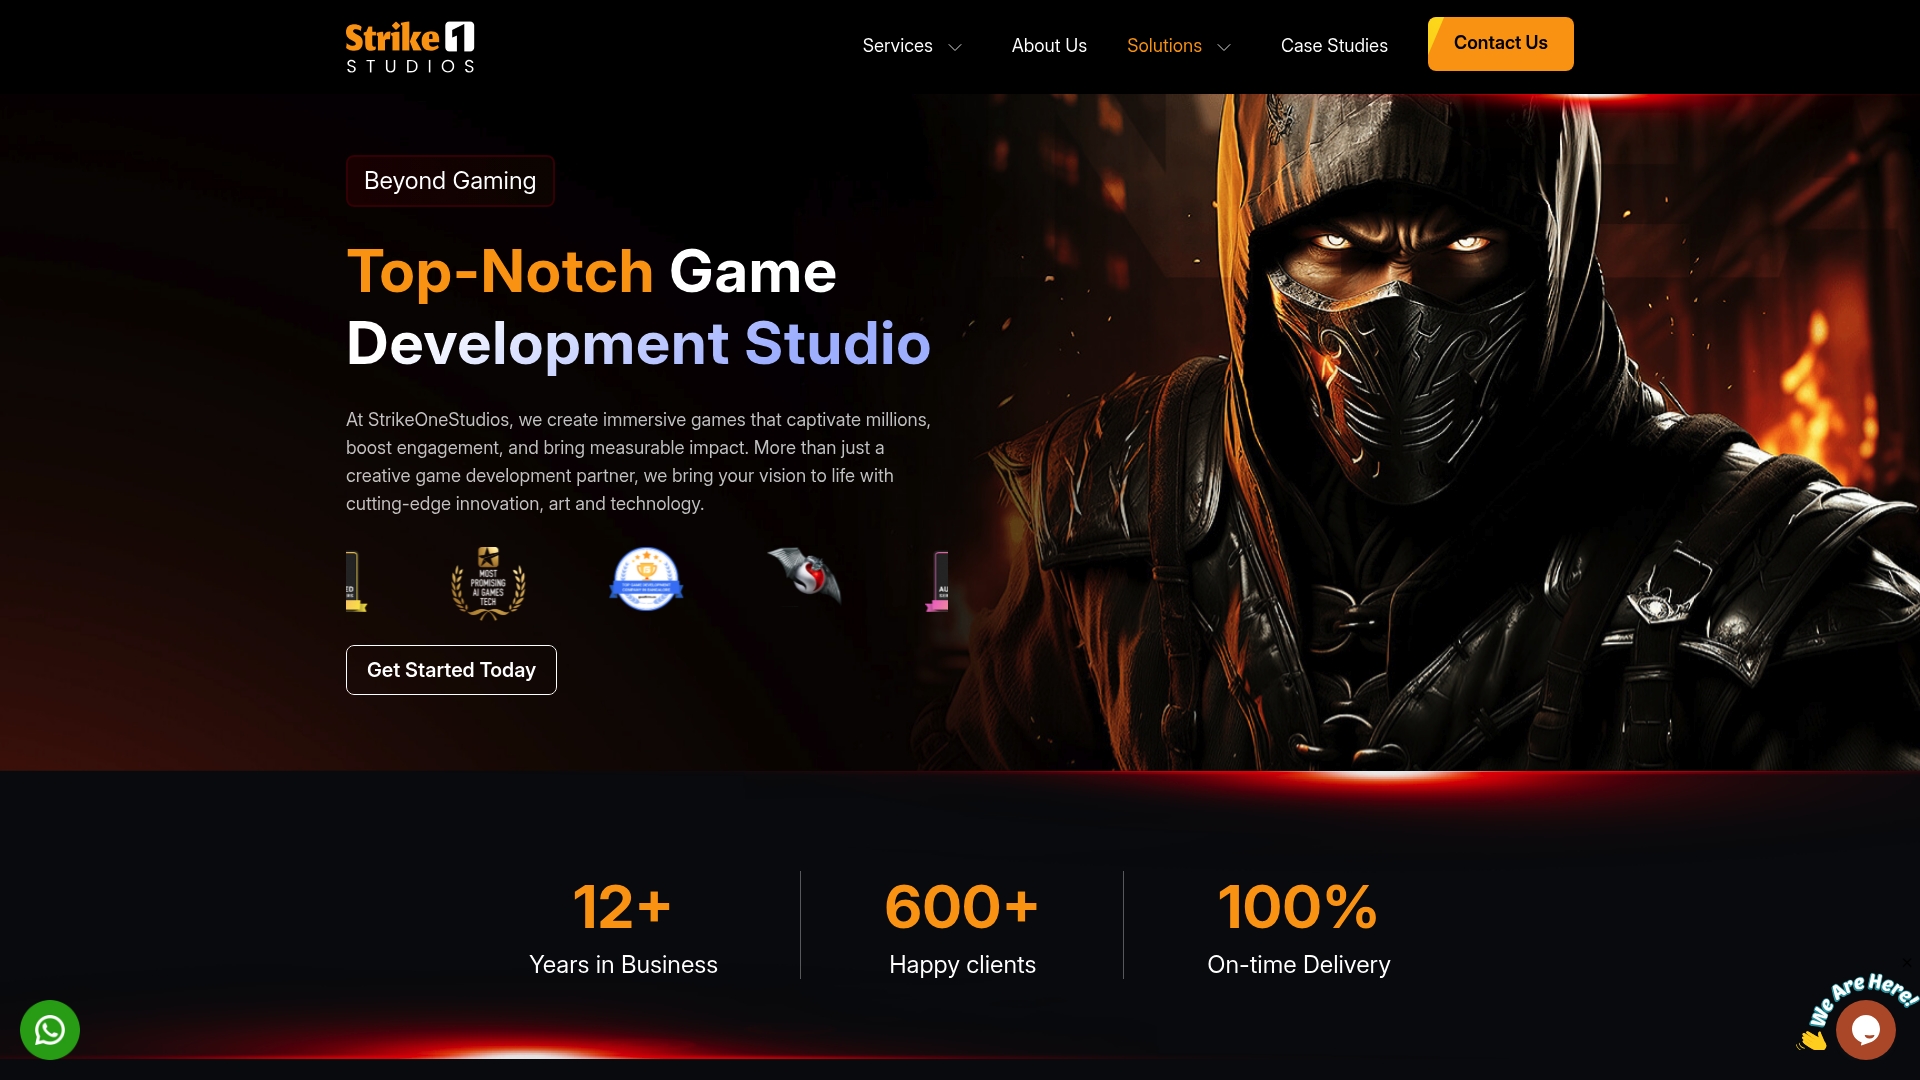Select the partially hidden yellow-ribbon award badge
This screenshot has width=1920, height=1080.
tap(356, 581)
